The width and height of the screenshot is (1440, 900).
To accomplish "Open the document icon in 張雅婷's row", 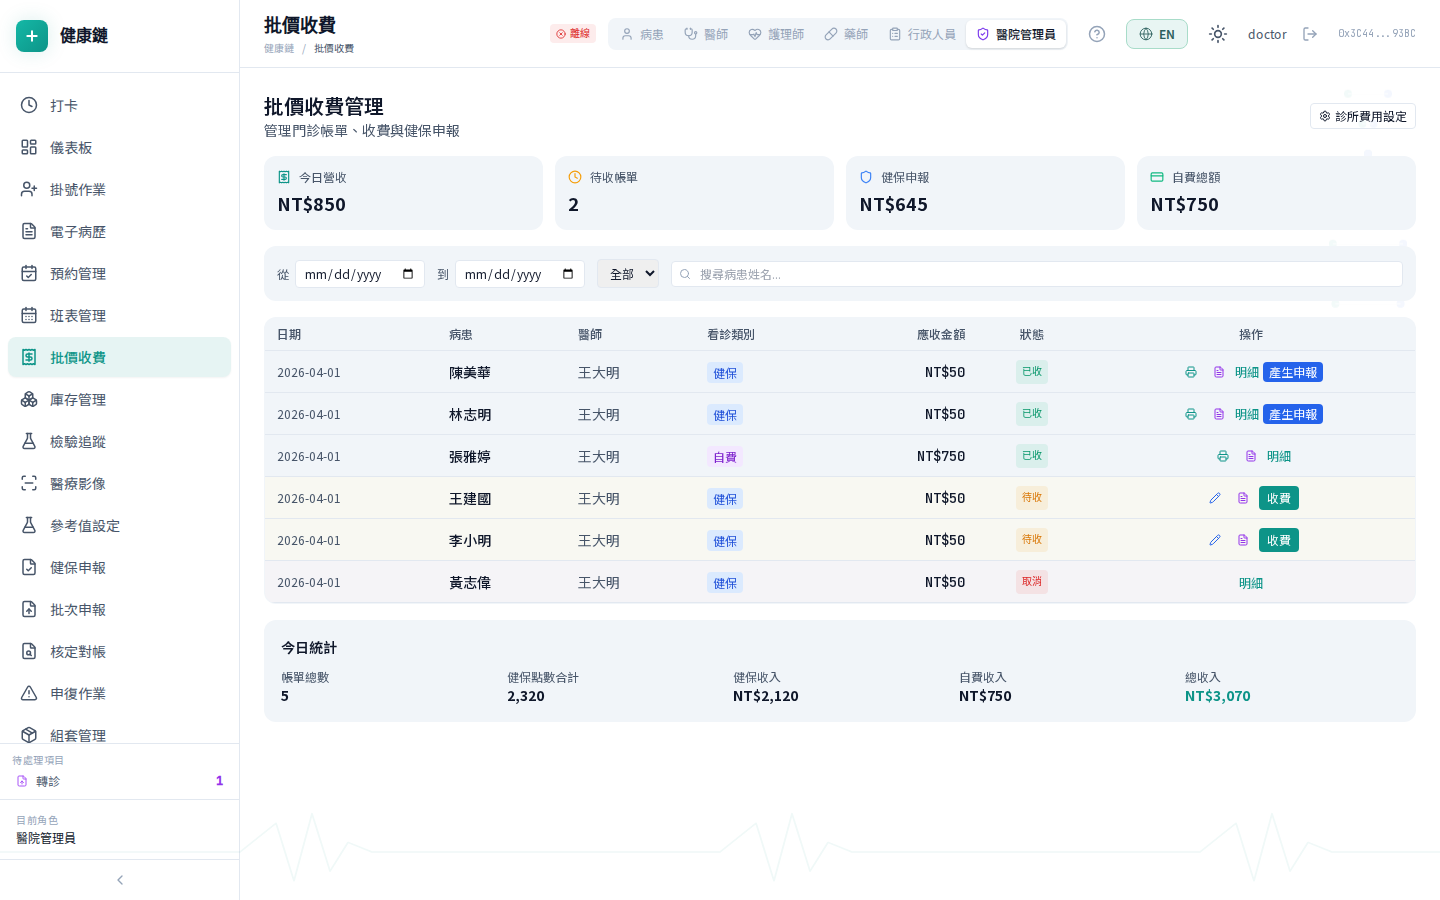I will 1250,456.
